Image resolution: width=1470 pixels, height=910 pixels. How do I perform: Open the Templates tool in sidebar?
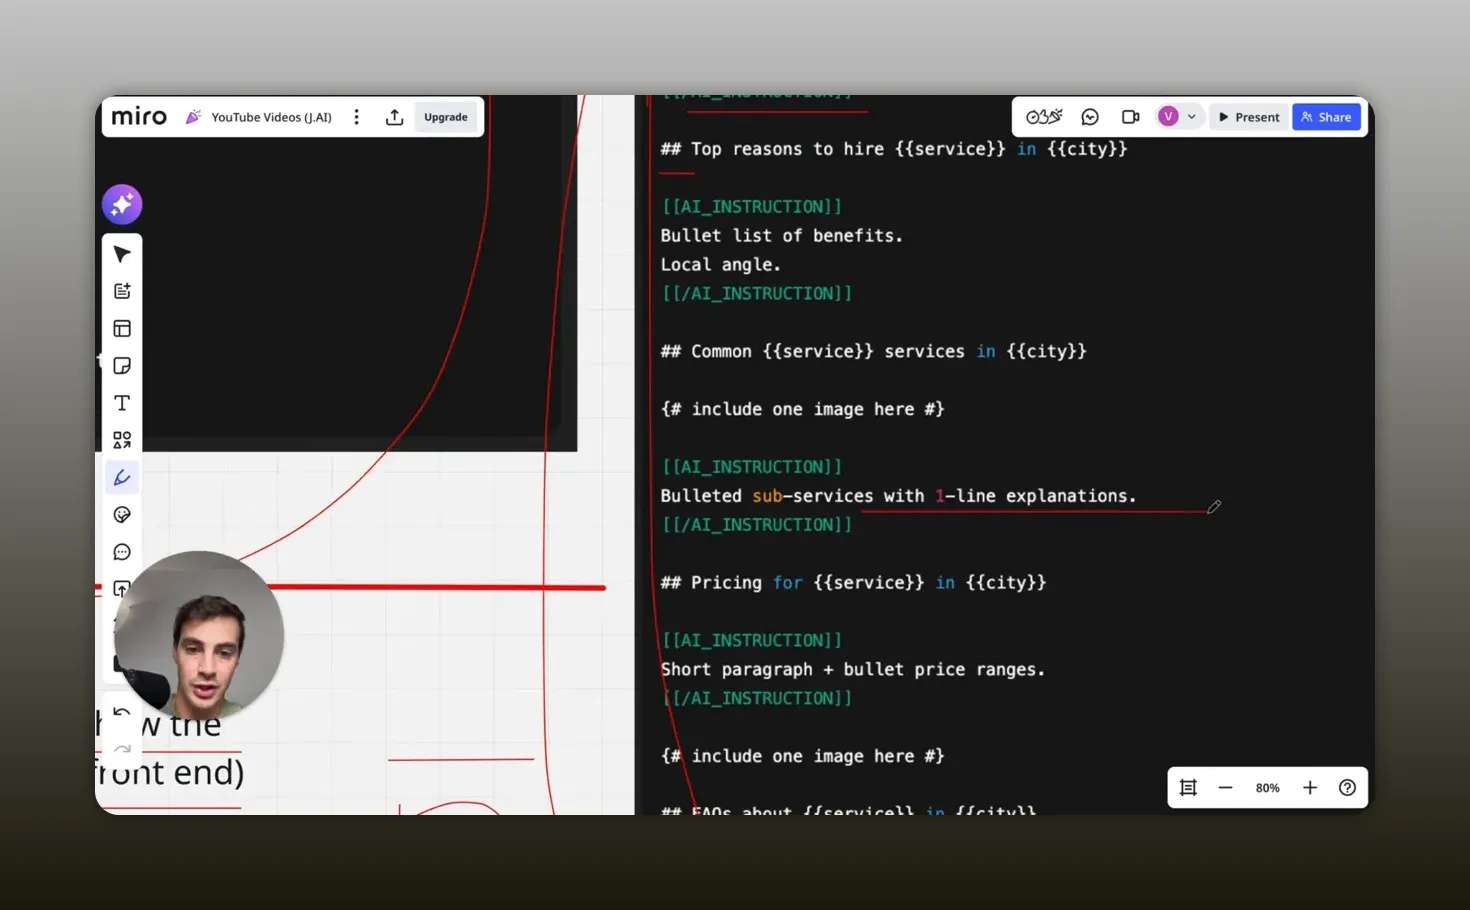click(x=122, y=291)
